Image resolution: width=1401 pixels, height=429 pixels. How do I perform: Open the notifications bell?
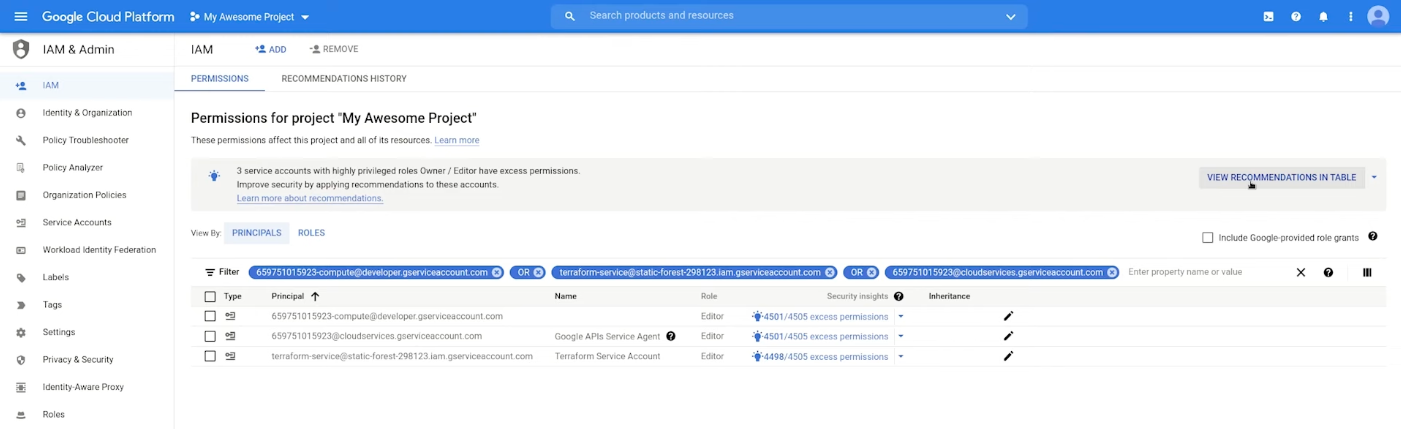click(x=1323, y=17)
